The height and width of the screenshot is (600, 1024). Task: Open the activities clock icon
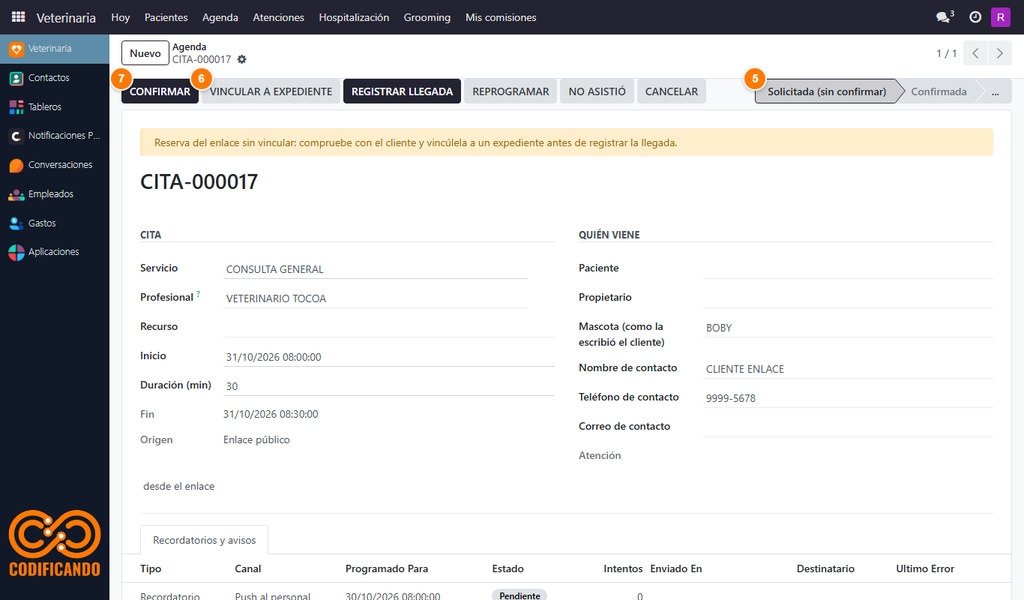[975, 17]
